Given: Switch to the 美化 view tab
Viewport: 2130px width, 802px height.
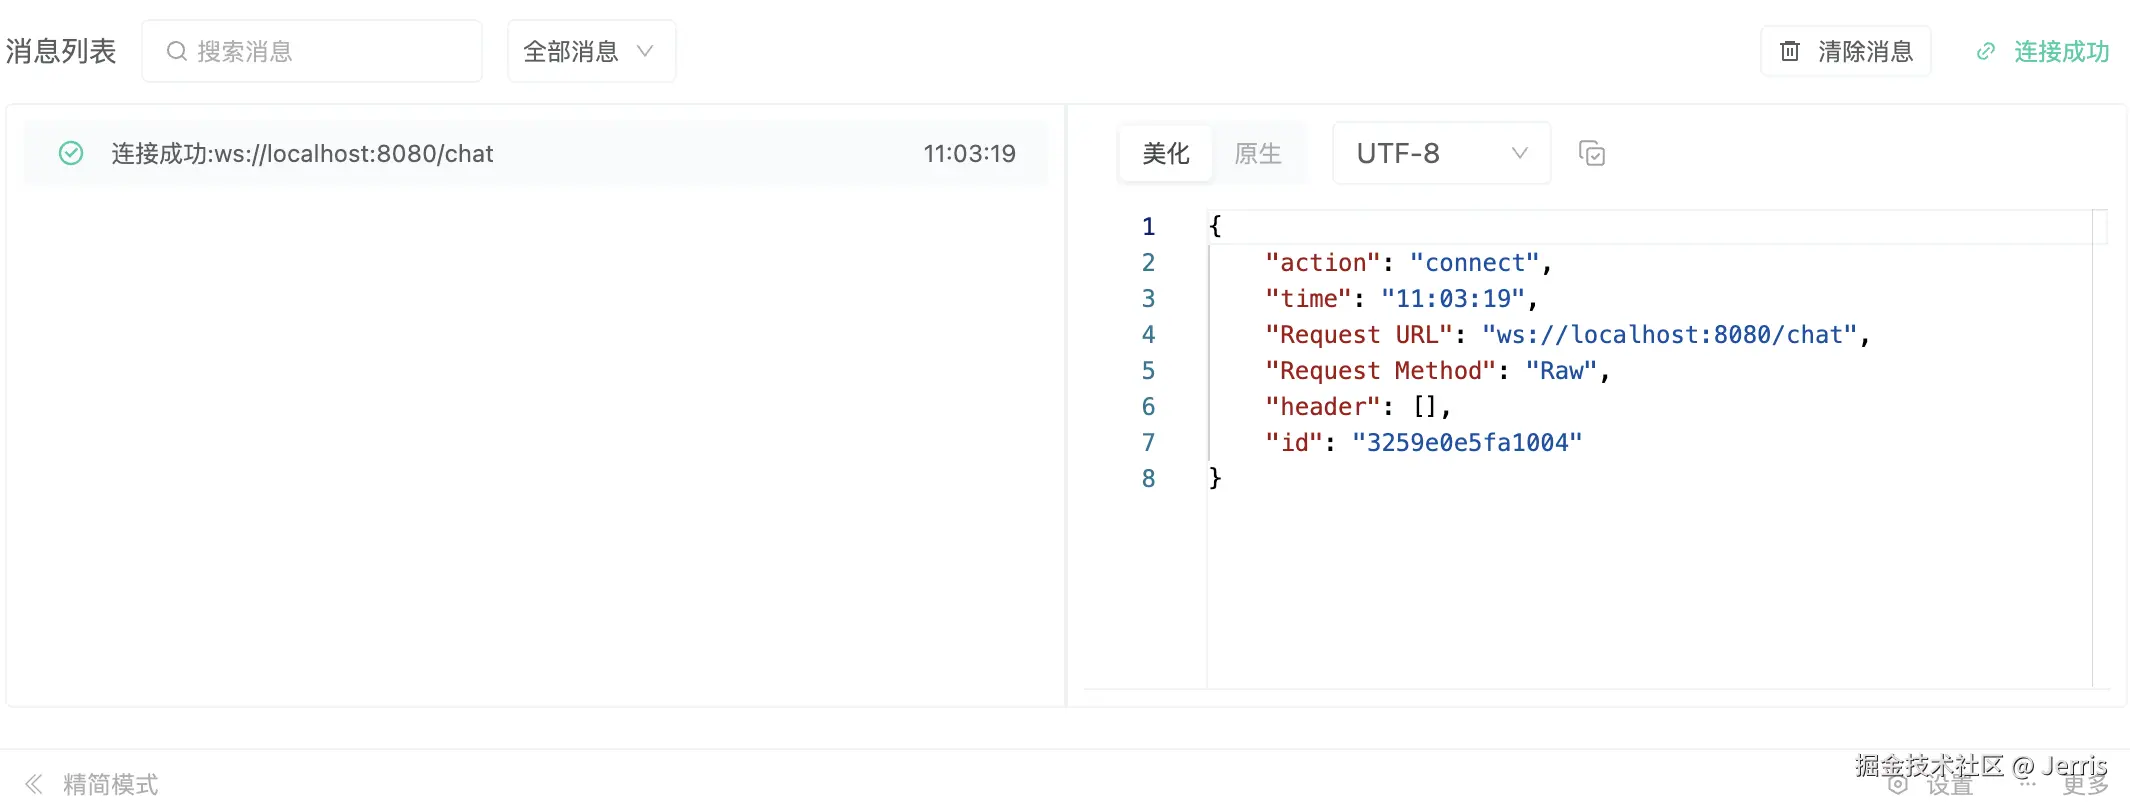Looking at the screenshot, I should tap(1166, 153).
